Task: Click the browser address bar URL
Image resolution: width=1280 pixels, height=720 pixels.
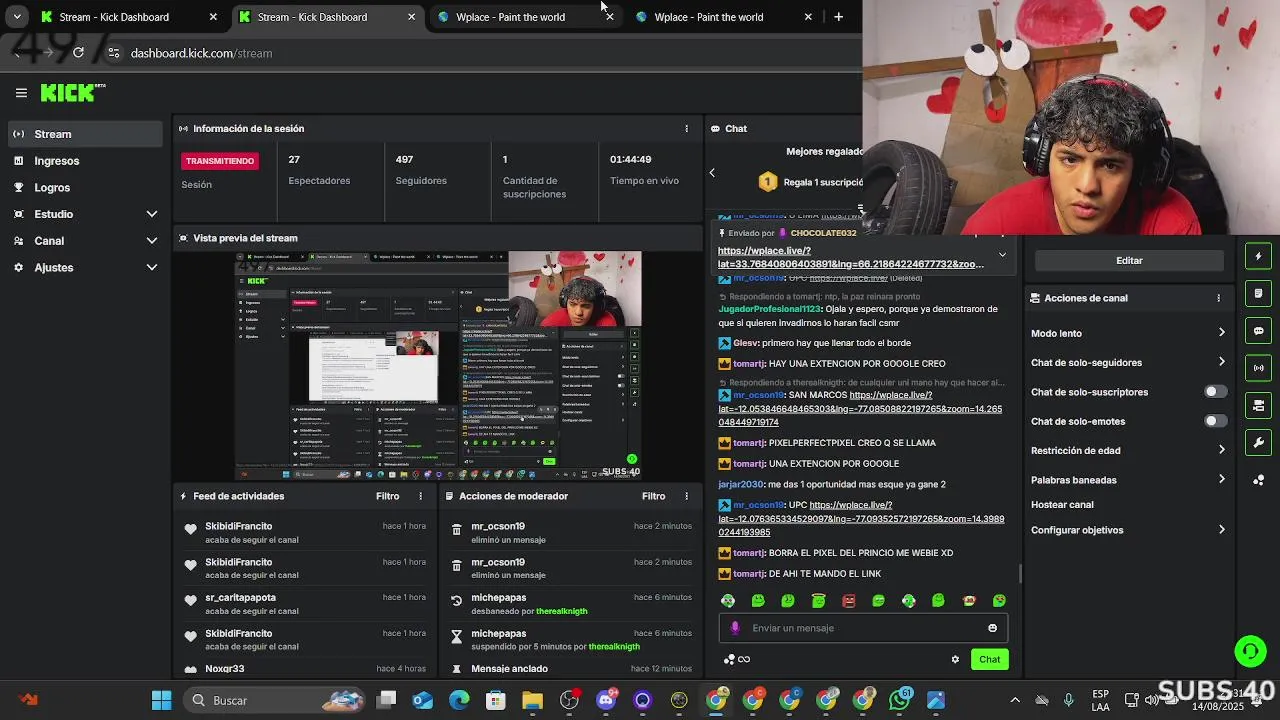Action: pyautogui.click(x=201, y=53)
